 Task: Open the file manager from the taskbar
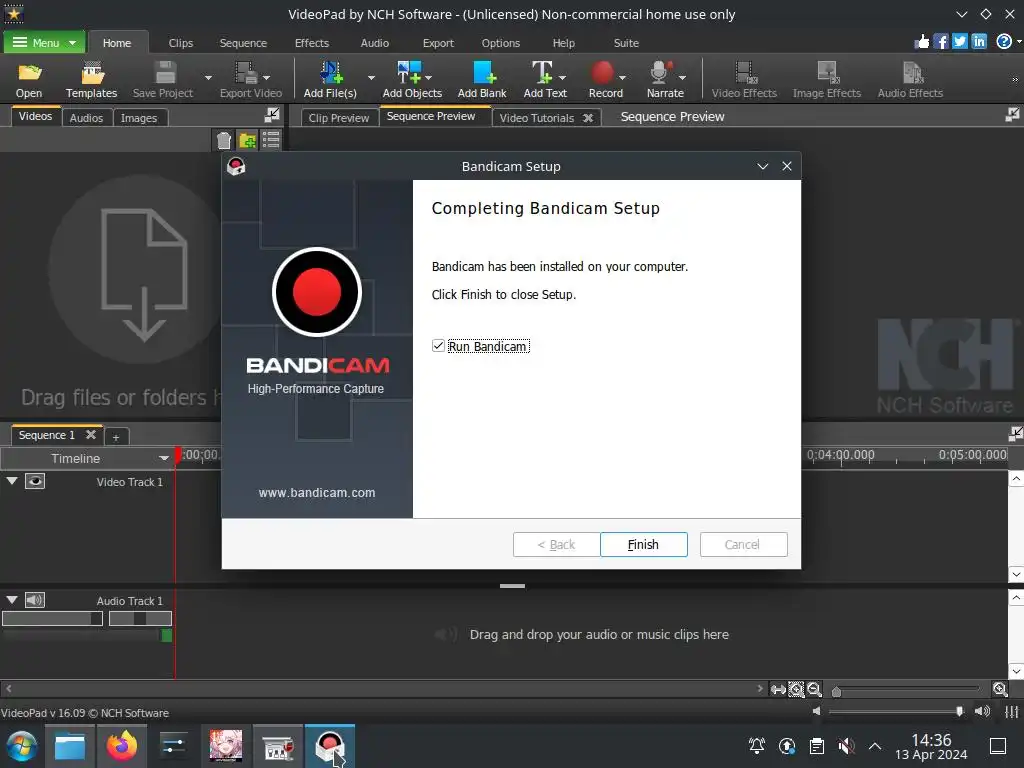(x=70, y=746)
